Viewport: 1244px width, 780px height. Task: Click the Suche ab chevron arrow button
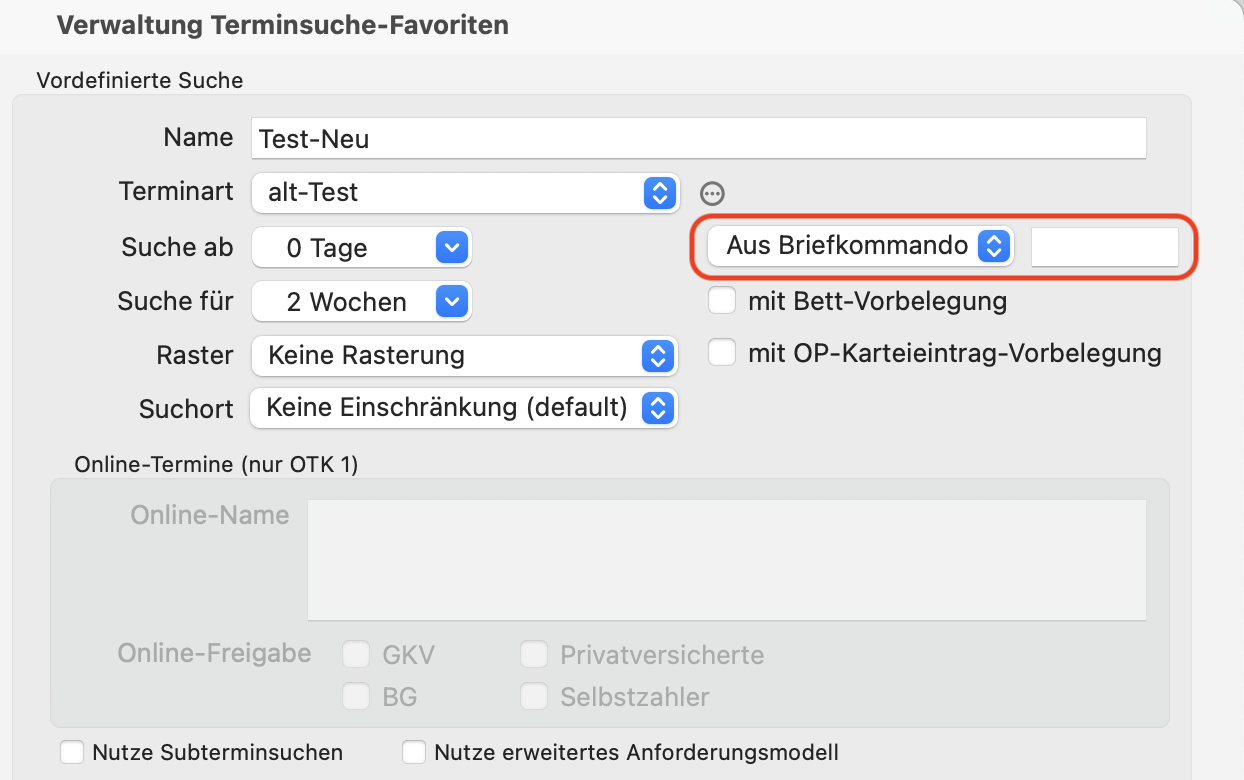pyautogui.click(x=452, y=247)
